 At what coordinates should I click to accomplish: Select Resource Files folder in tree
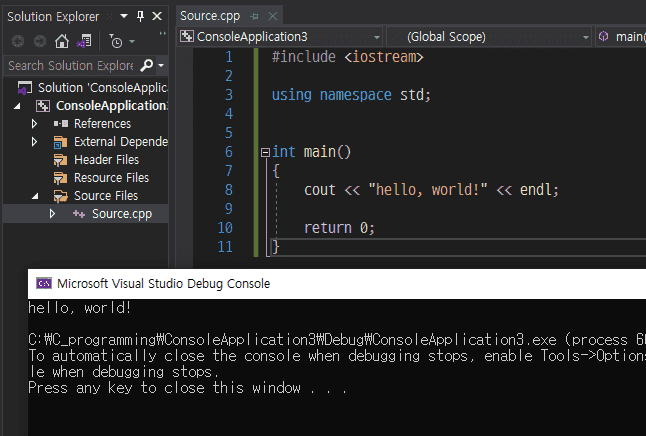coord(111,177)
